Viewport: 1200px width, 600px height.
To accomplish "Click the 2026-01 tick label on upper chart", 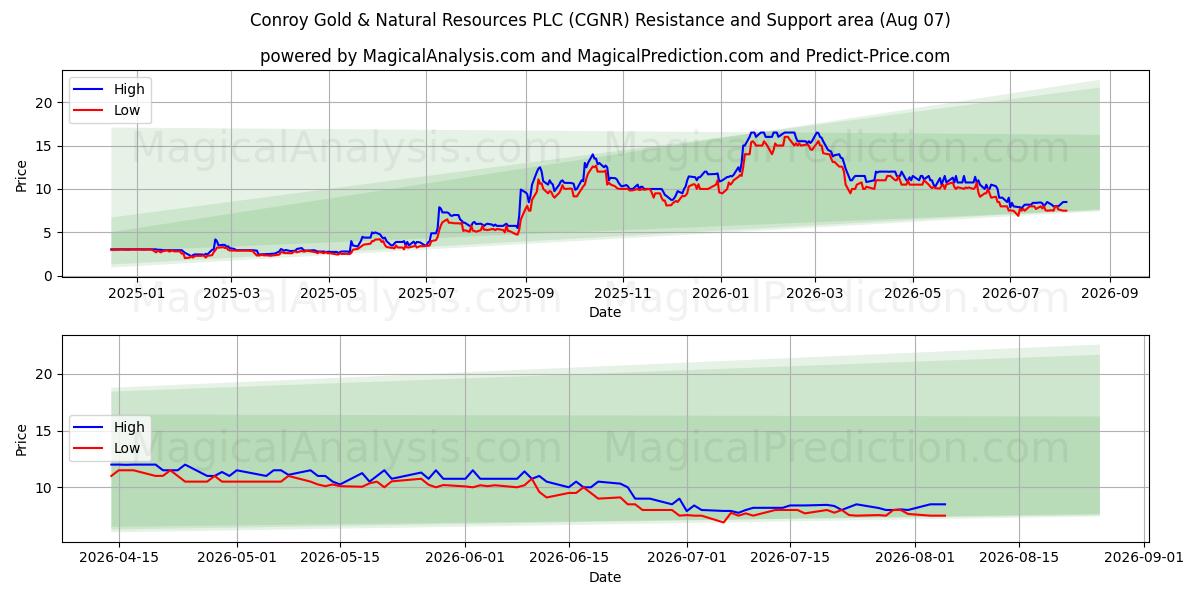I will [x=721, y=294].
